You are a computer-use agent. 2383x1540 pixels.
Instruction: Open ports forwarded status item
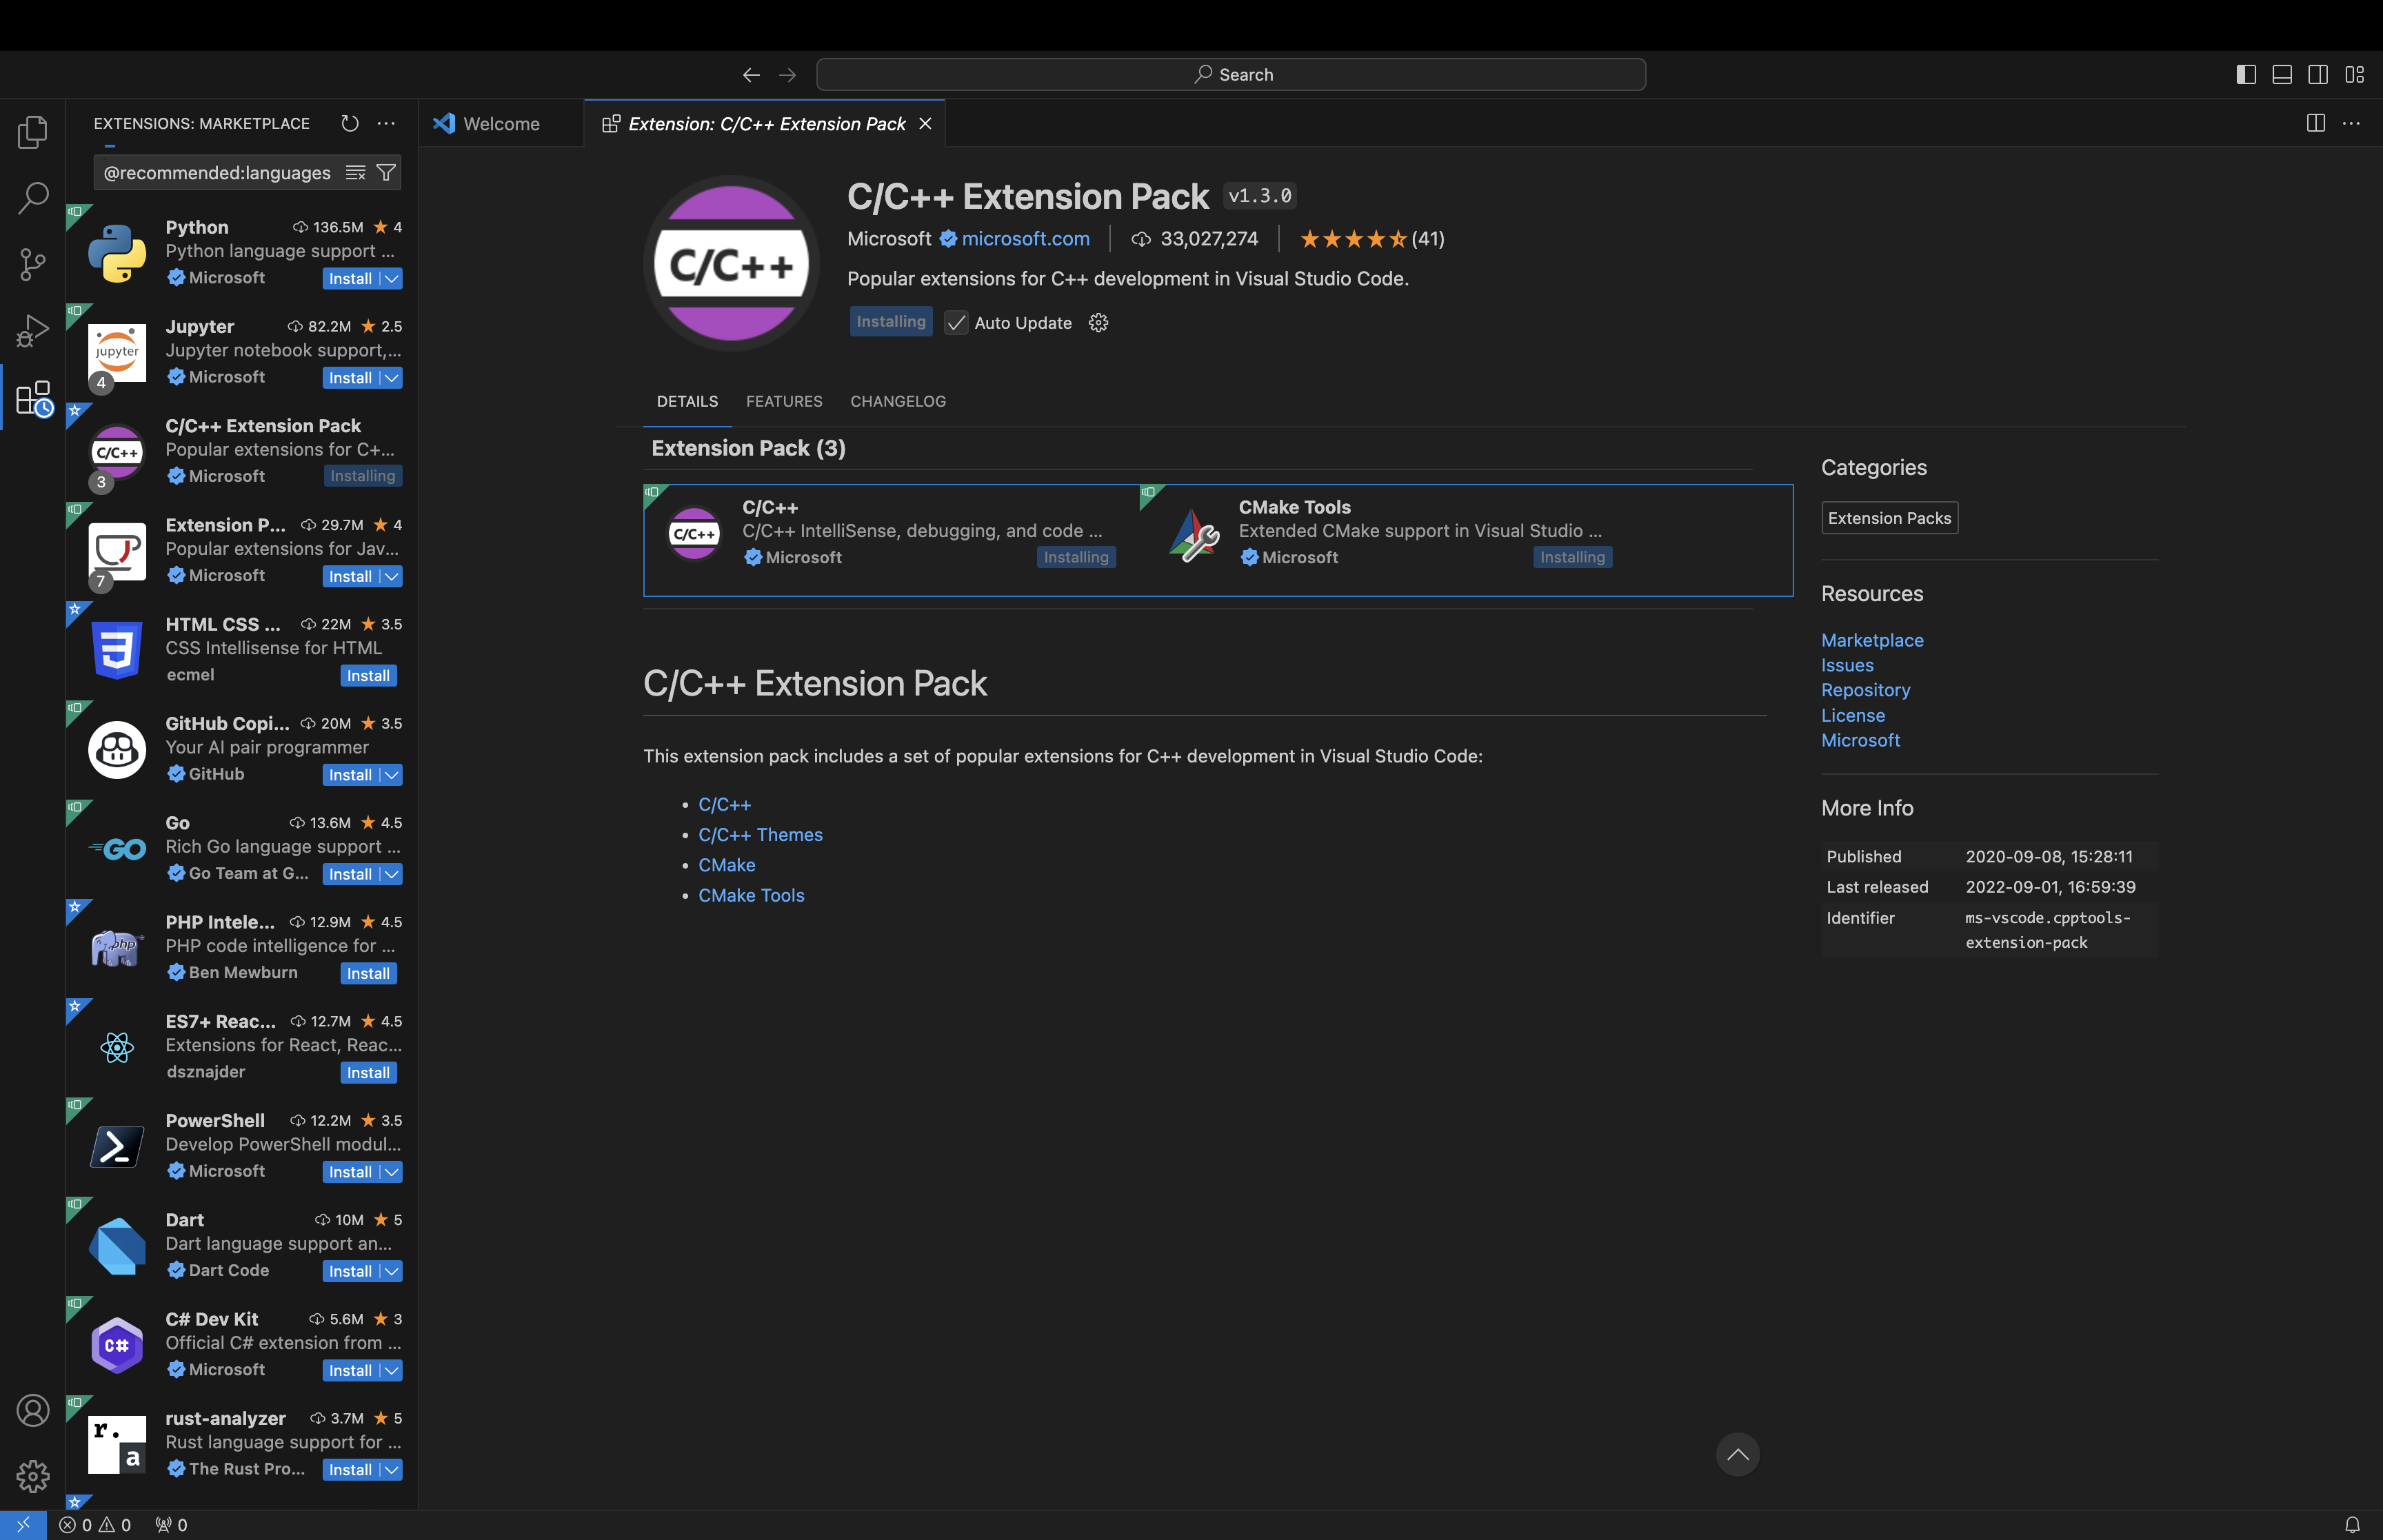pyautogui.click(x=171, y=1525)
